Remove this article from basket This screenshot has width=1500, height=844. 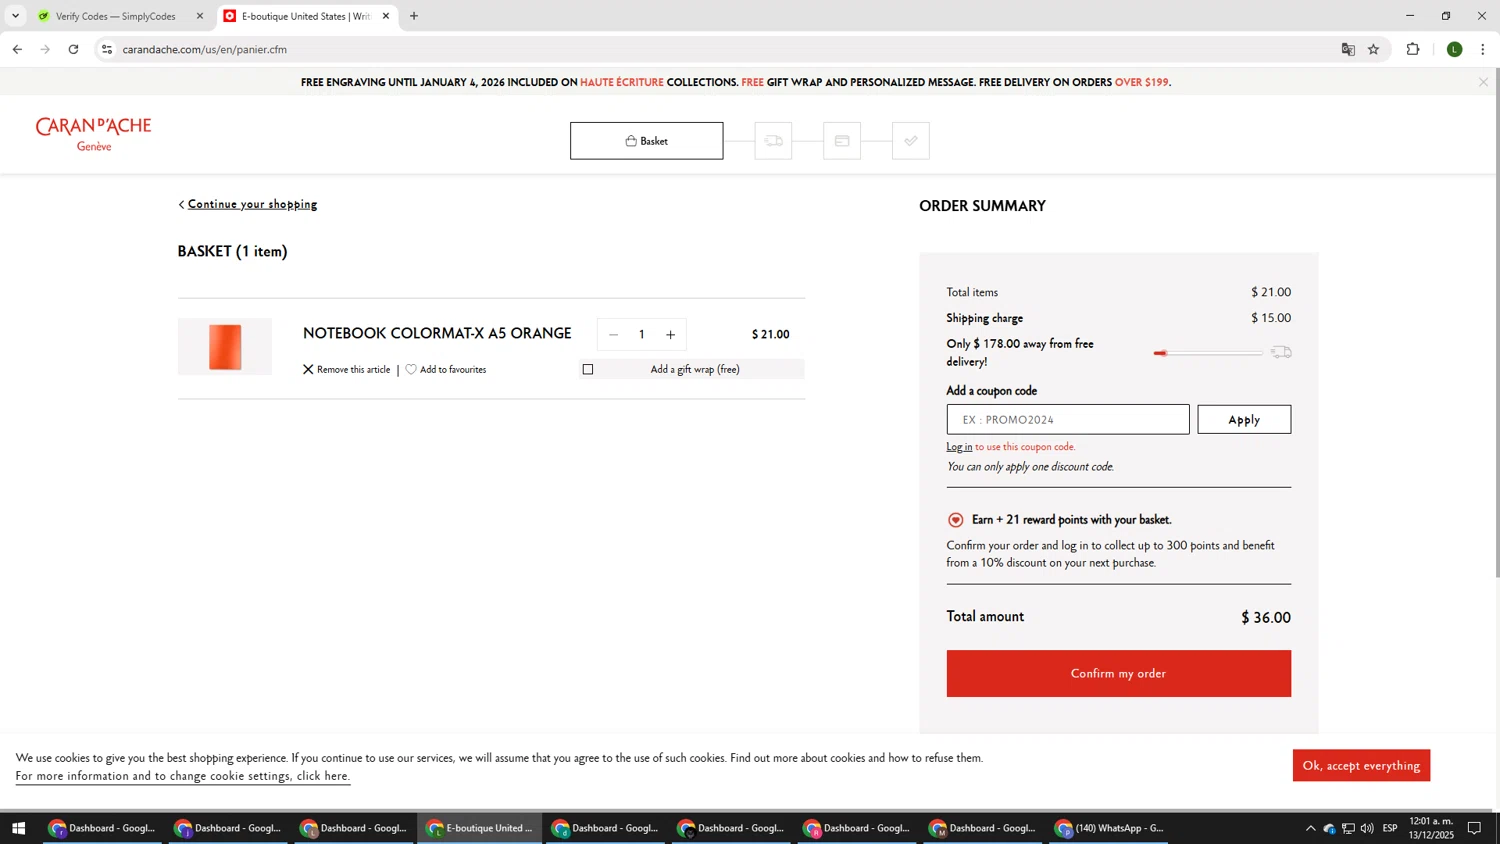click(x=347, y=370)
